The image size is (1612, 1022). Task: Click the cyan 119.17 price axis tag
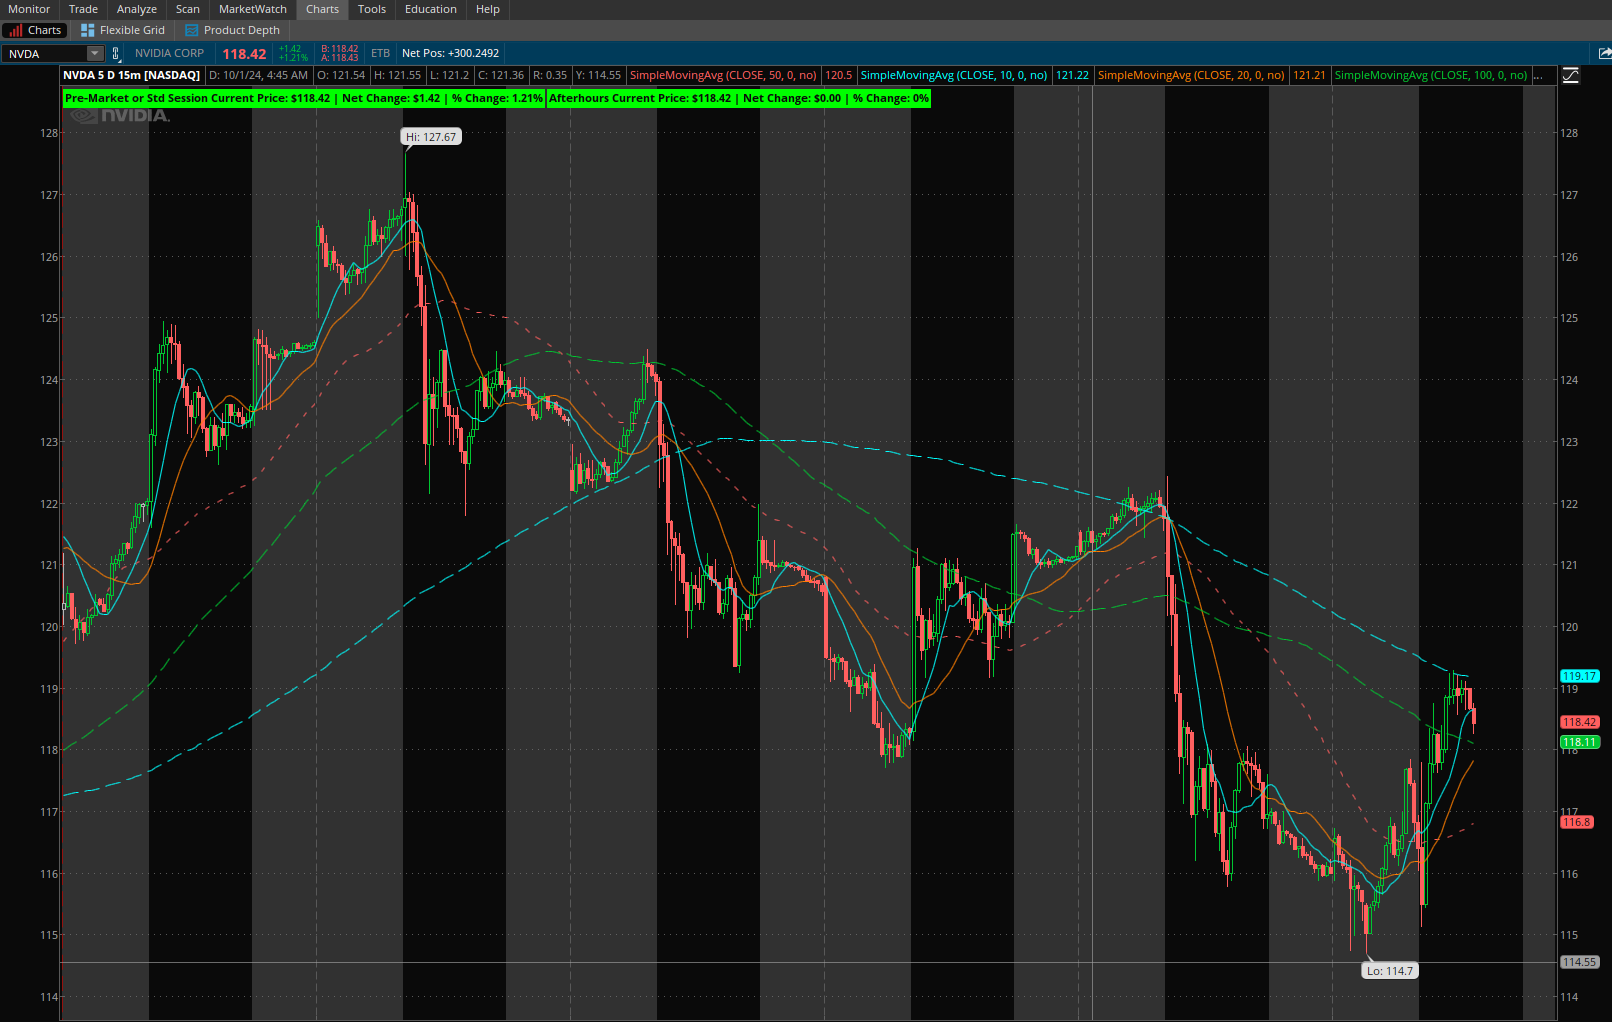point(1579,676)
